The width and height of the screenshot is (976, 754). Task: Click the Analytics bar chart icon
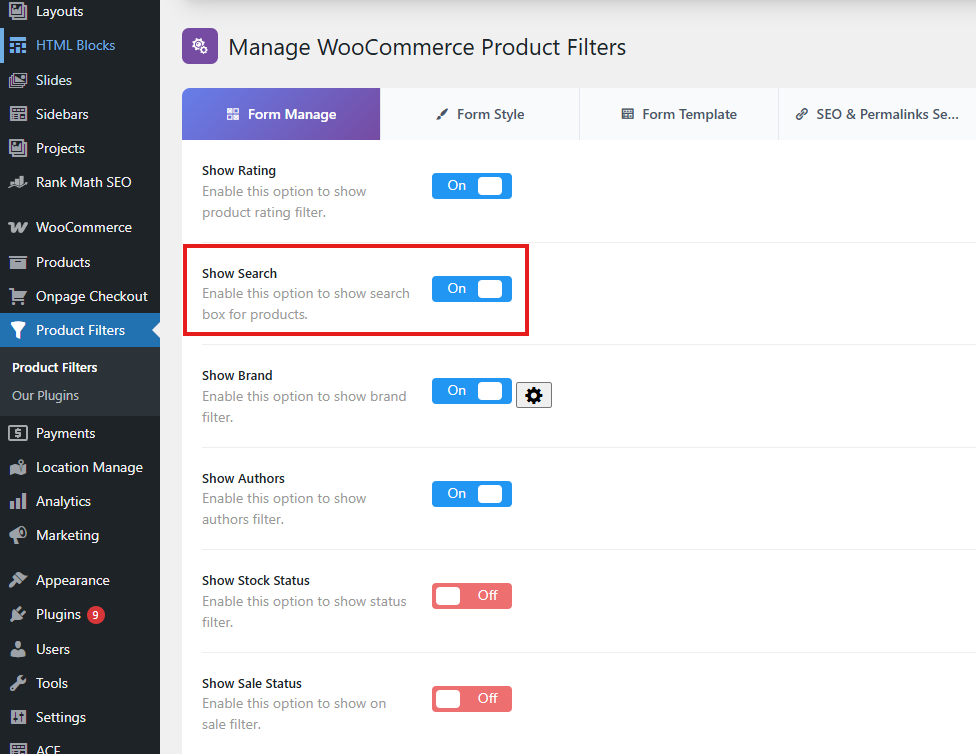18,501
